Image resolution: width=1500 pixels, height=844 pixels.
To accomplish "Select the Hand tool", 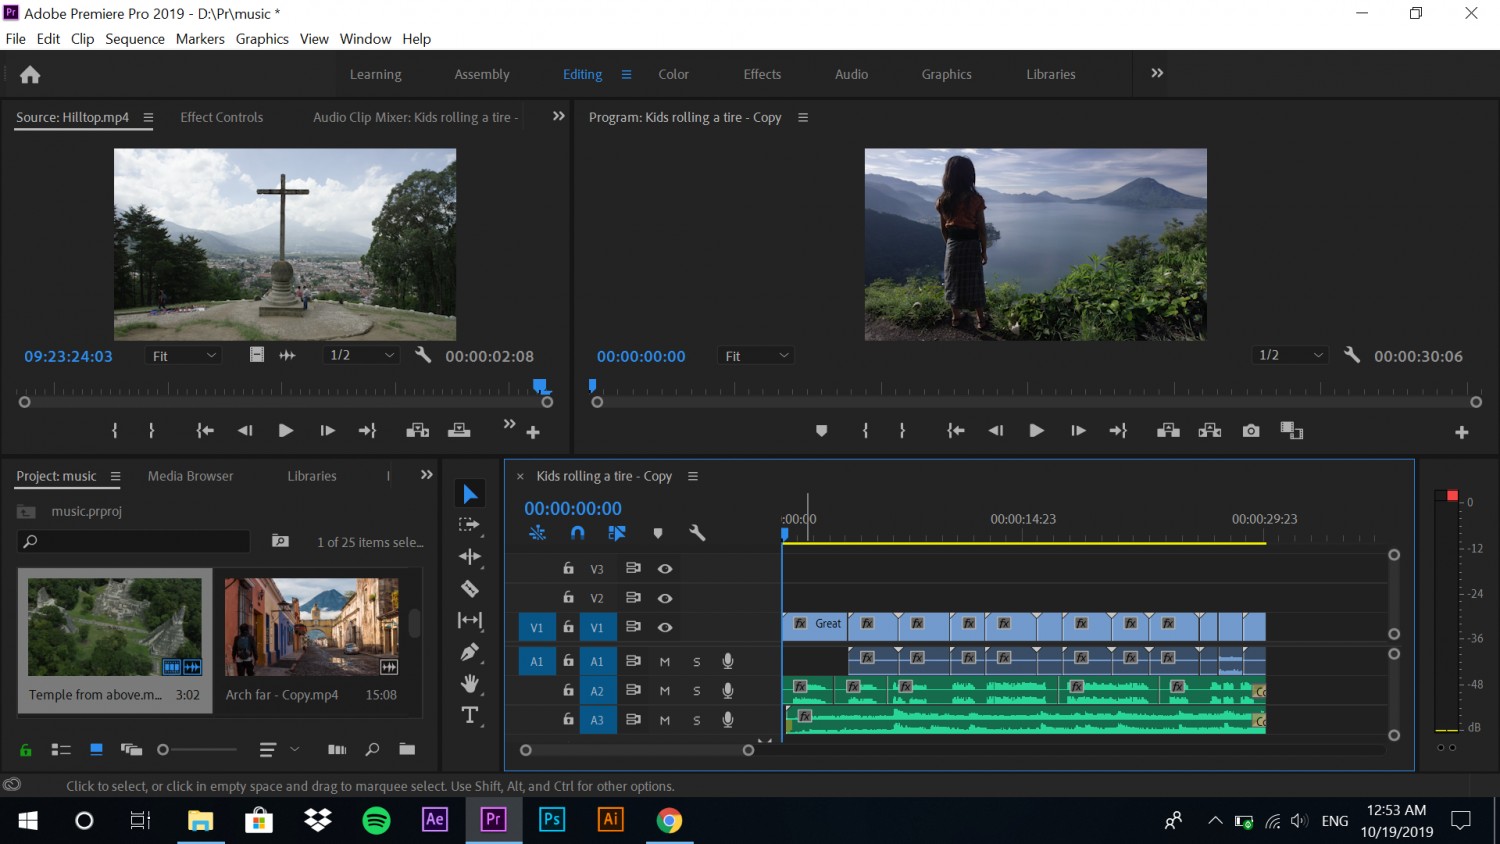I will point(470,684).
